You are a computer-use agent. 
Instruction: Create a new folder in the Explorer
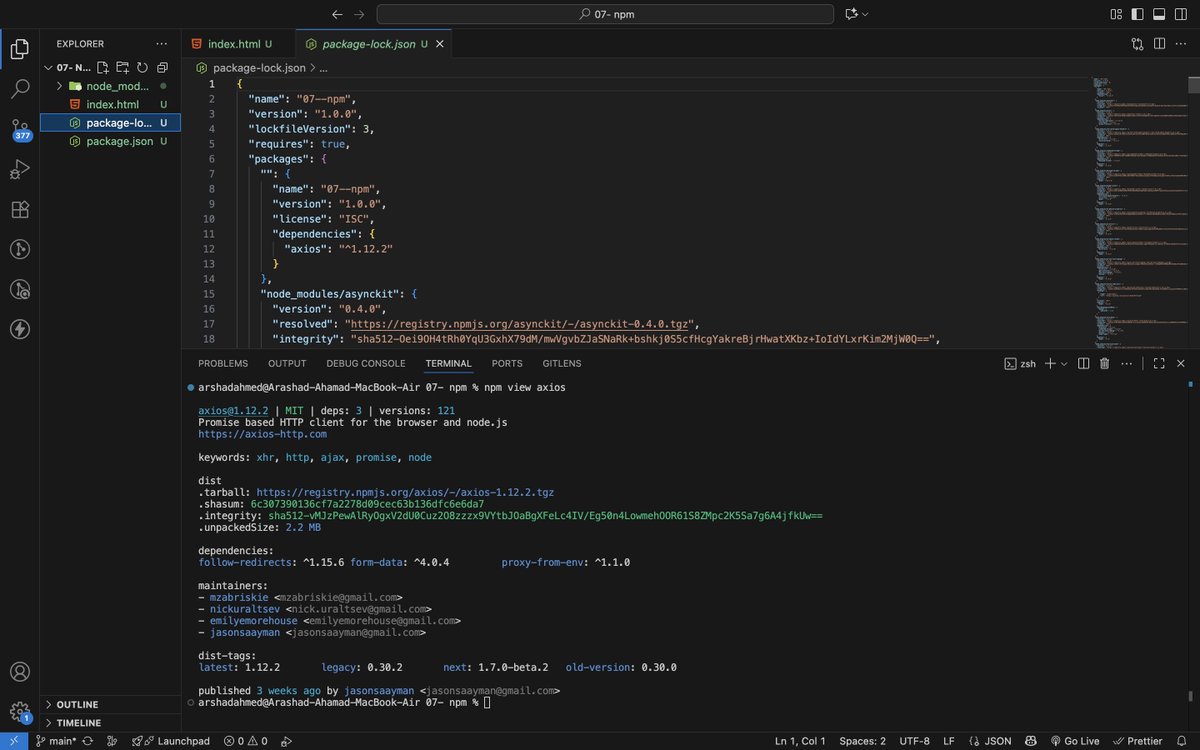[122, 68]
